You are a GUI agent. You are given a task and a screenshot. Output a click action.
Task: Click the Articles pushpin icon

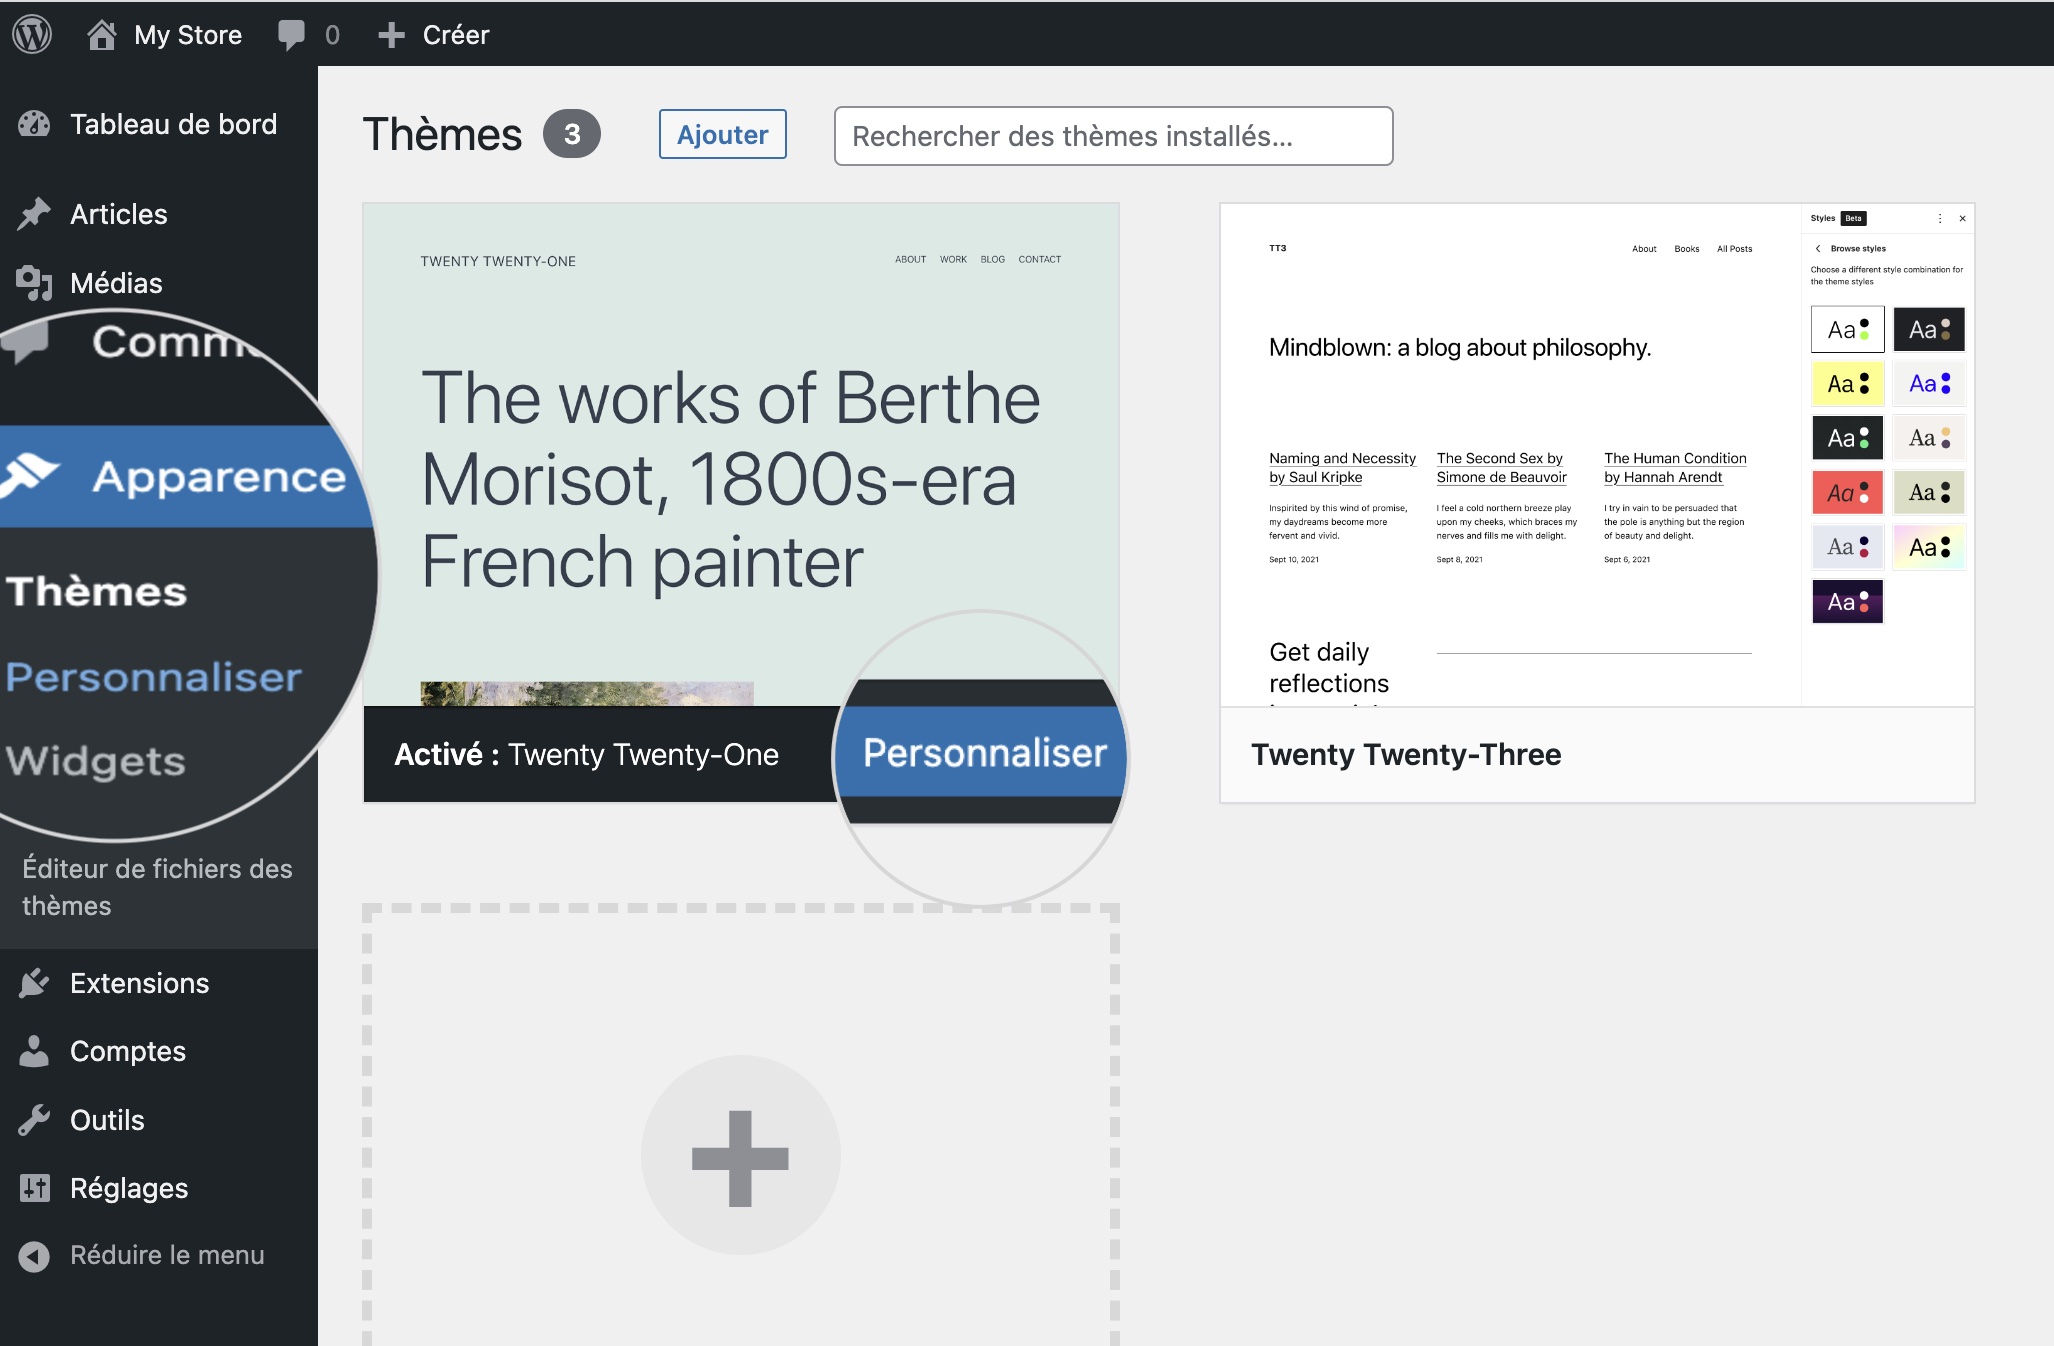34,214
